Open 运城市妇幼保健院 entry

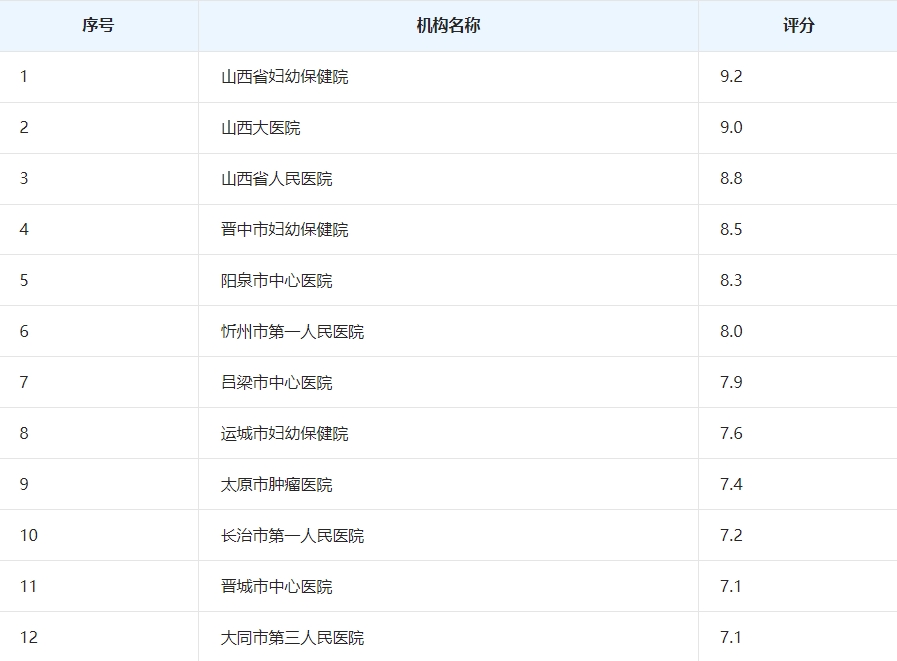(284, 434)
